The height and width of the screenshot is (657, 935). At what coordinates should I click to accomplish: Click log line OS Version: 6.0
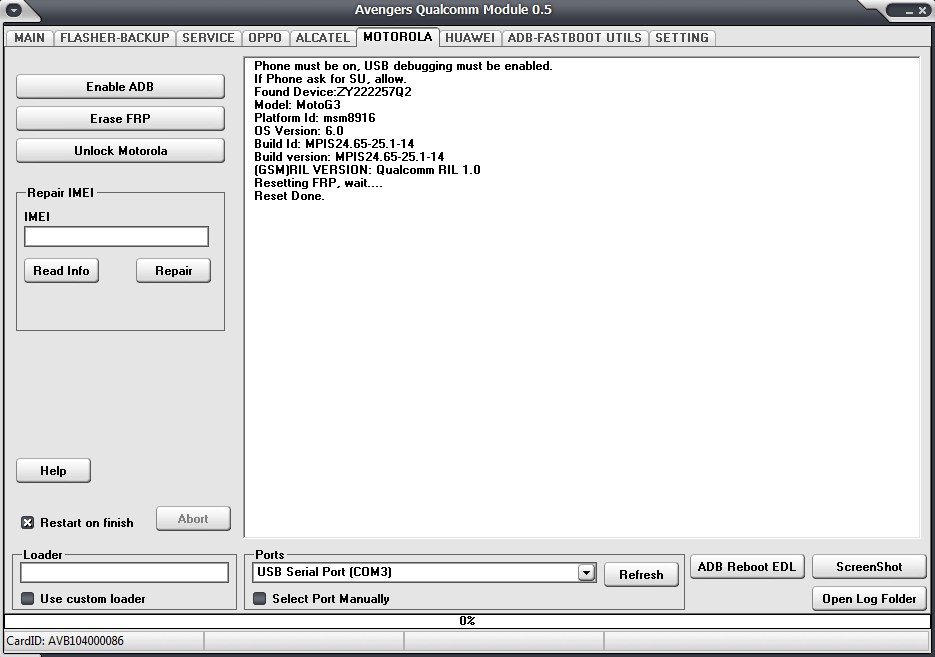click(x=299, y=131)
